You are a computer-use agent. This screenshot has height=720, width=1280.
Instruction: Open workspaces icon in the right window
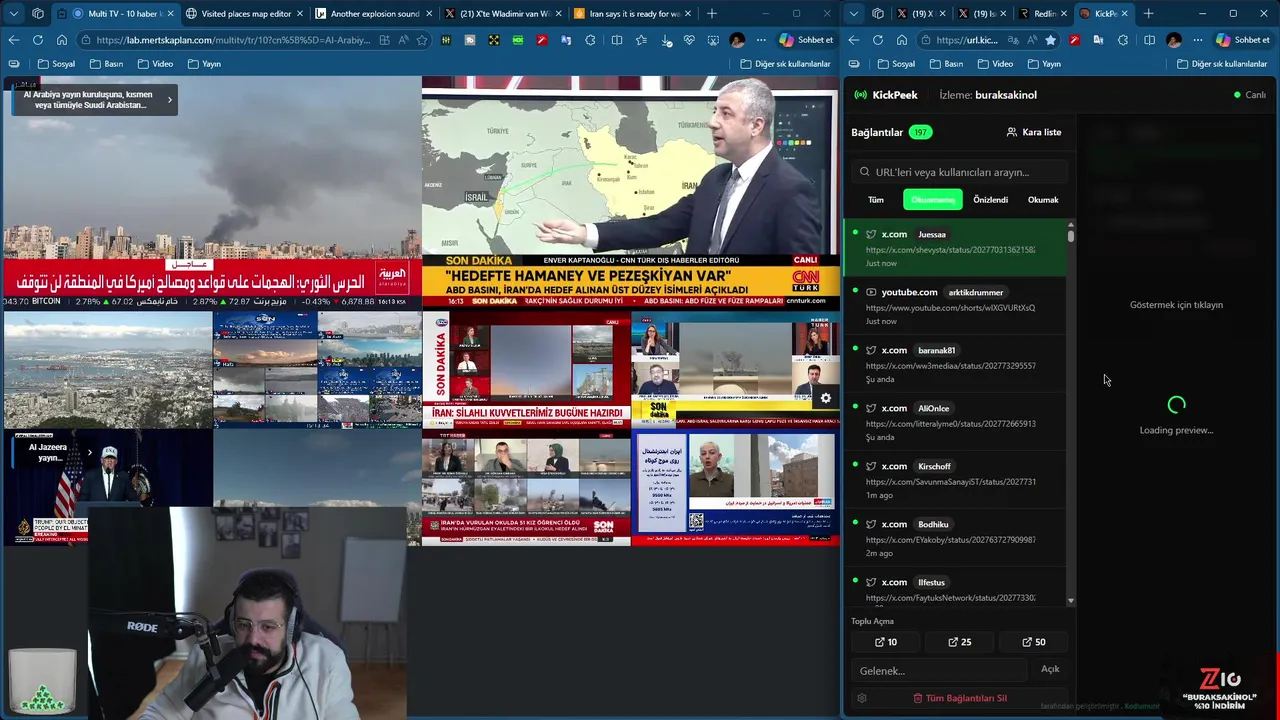pos(878,14)
